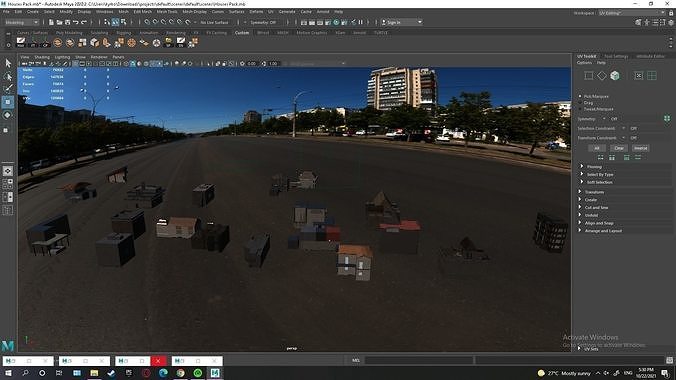Open the Transform Constraint dropdown

623,138
